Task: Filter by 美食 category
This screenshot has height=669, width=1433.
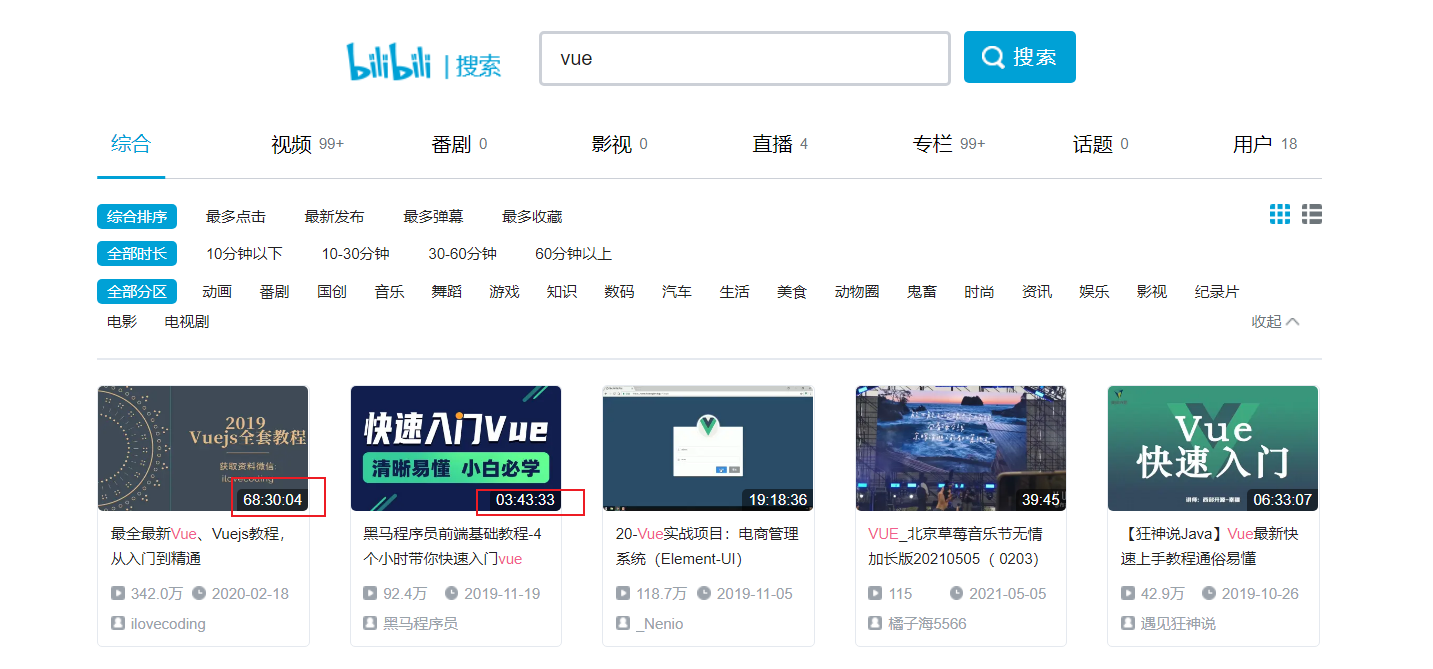Action: coord(792,292)
